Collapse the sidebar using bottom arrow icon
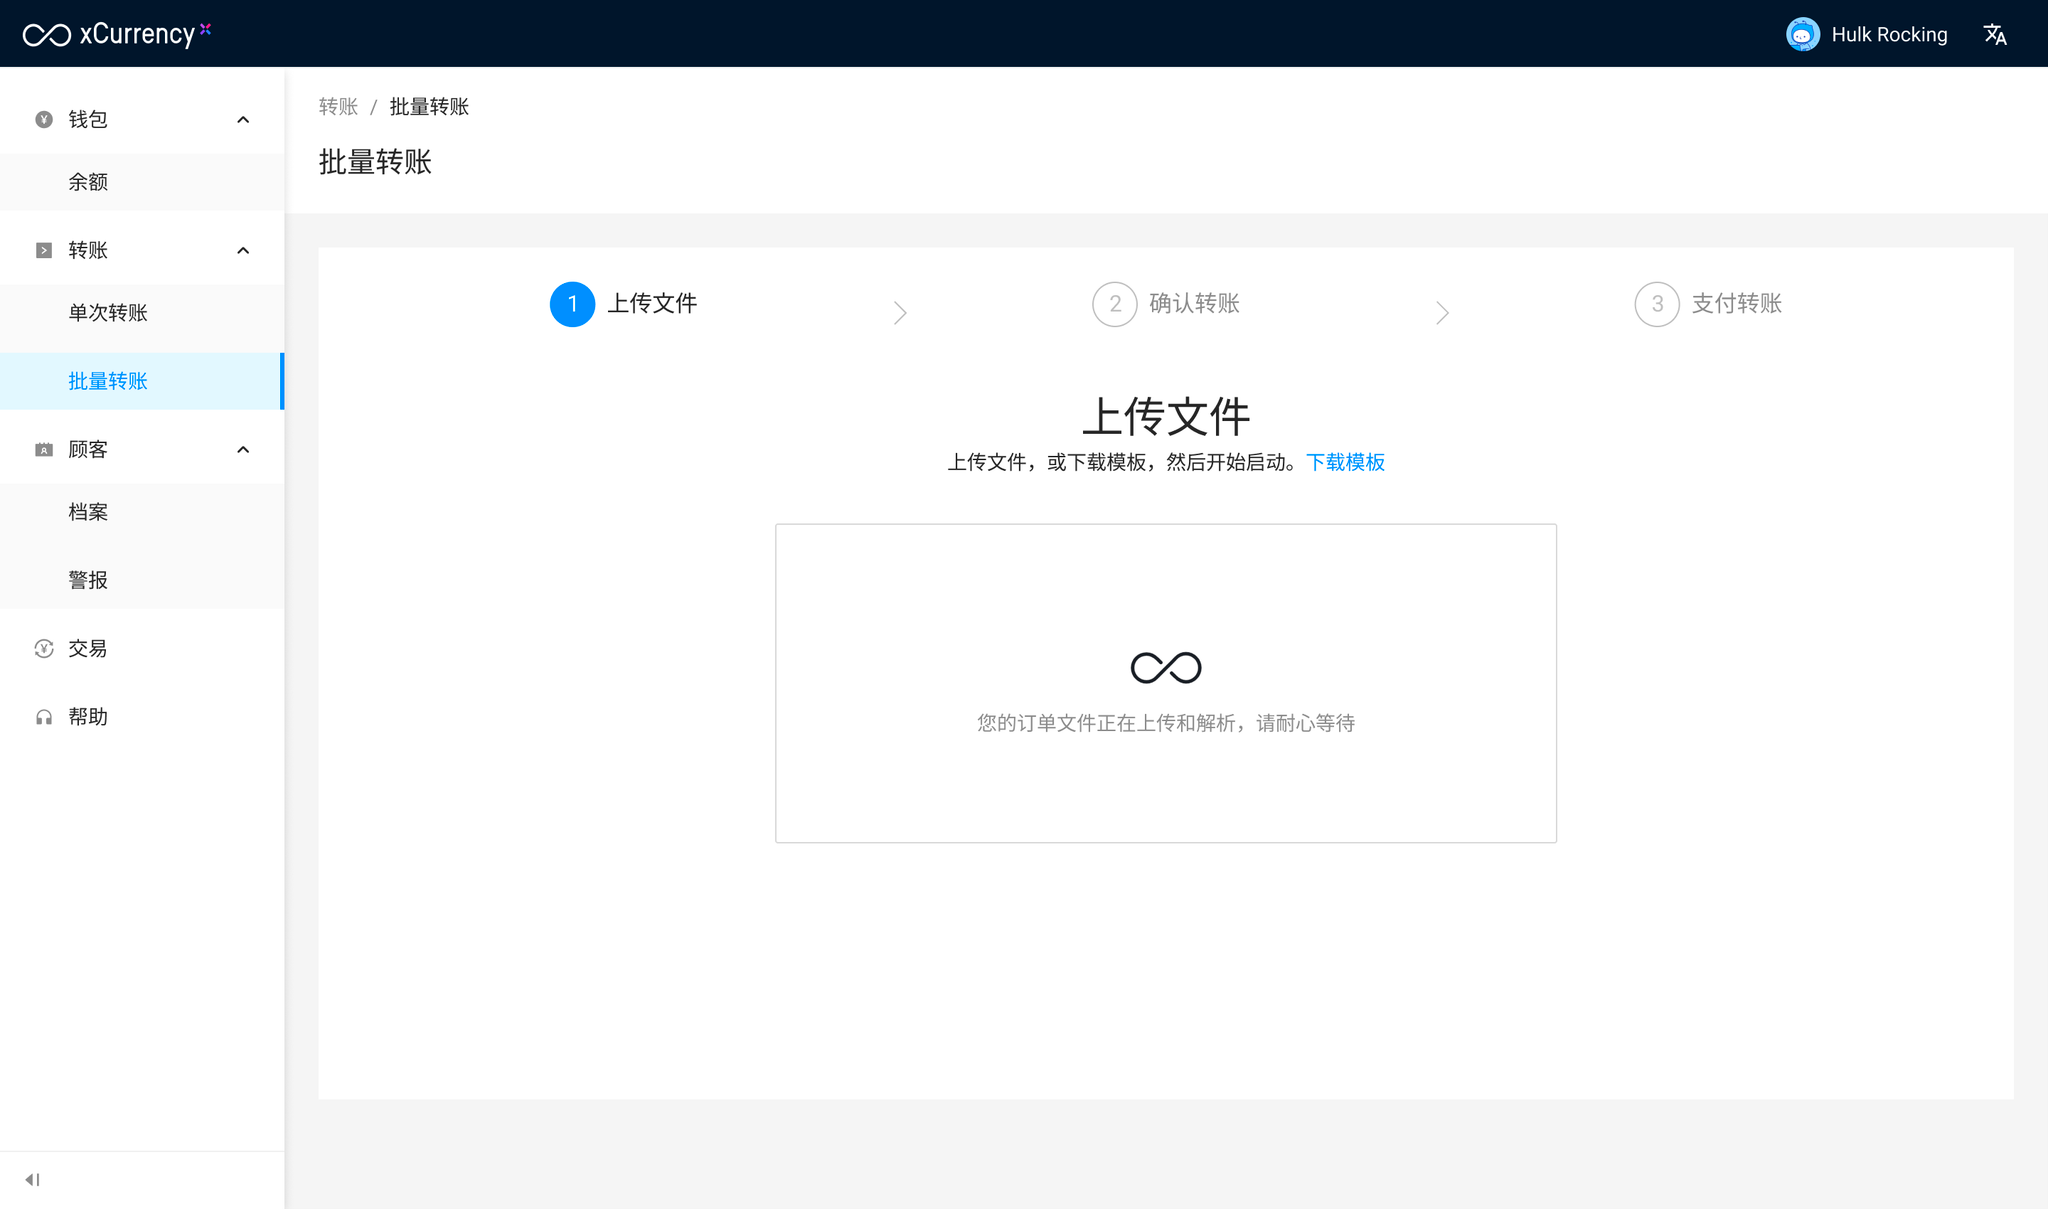This screenshot has width=2048, height=1209. [x=32, y=1180]
